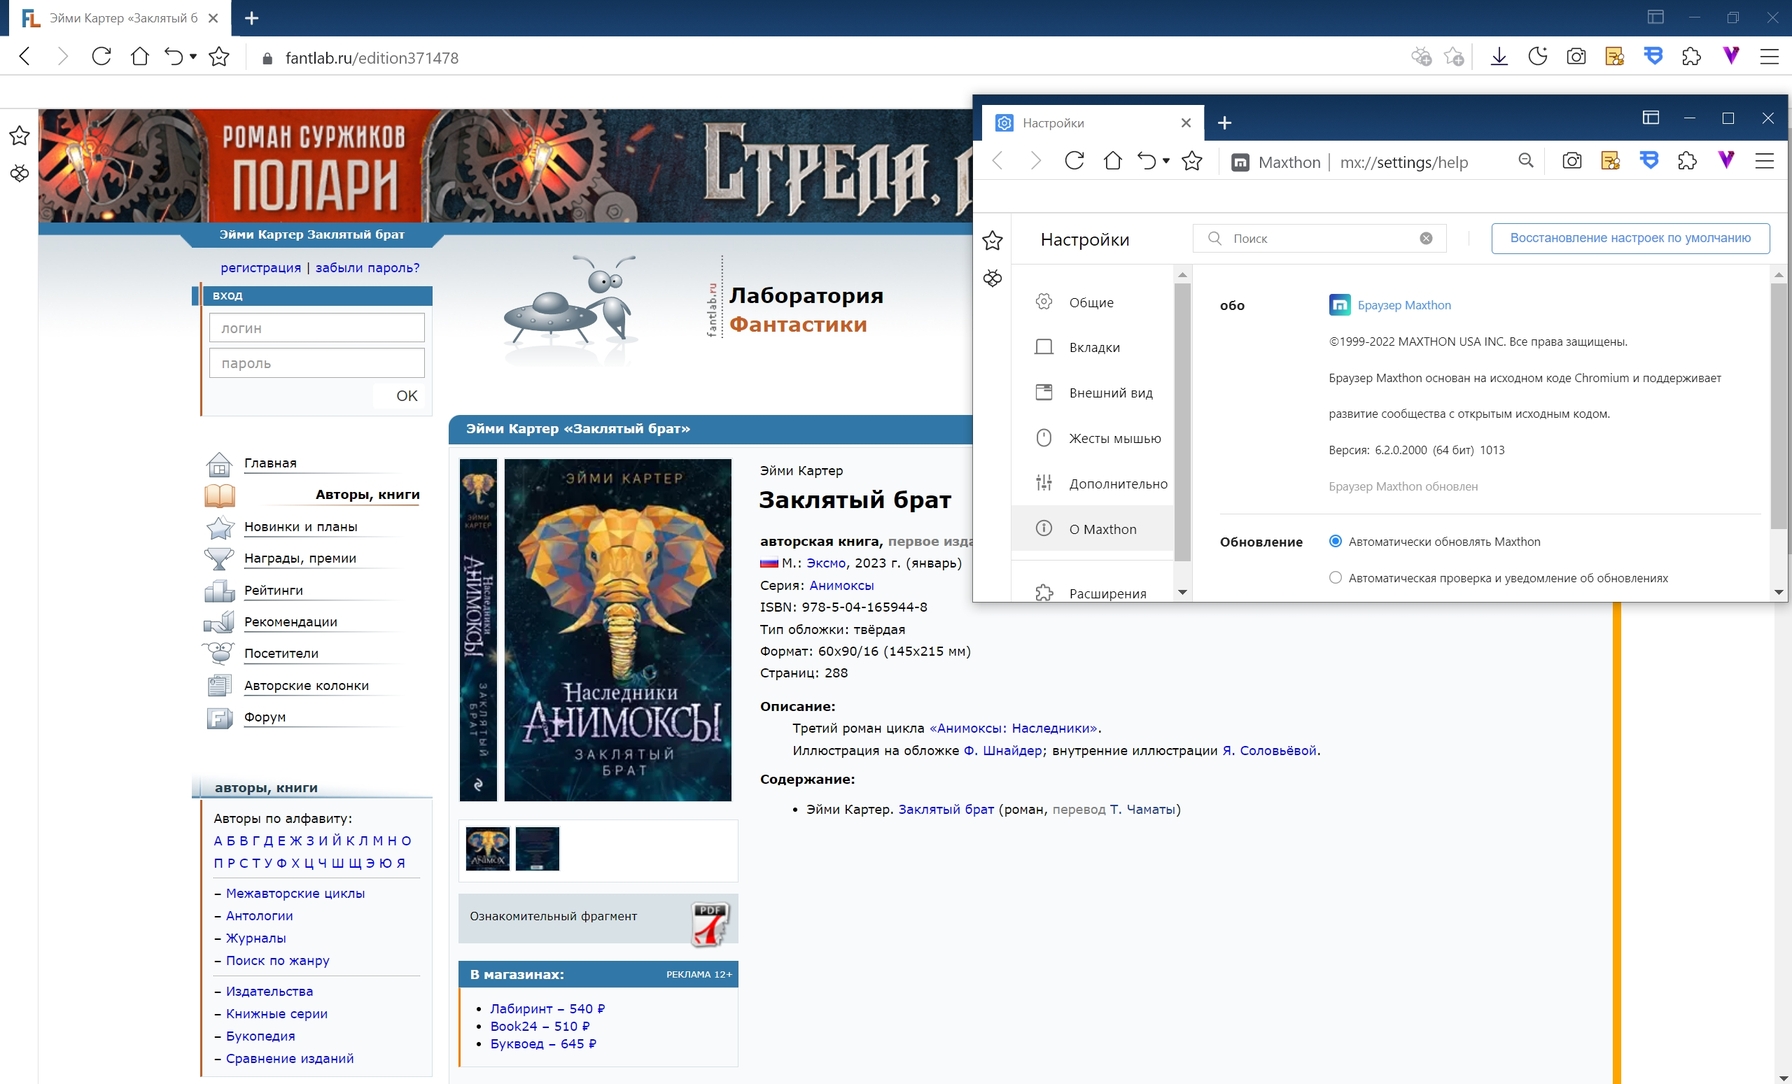Open the Жесты мышью settings section
Image resolution: width=1792 pixels, height=1084 pixels.
pos(1092,438)
